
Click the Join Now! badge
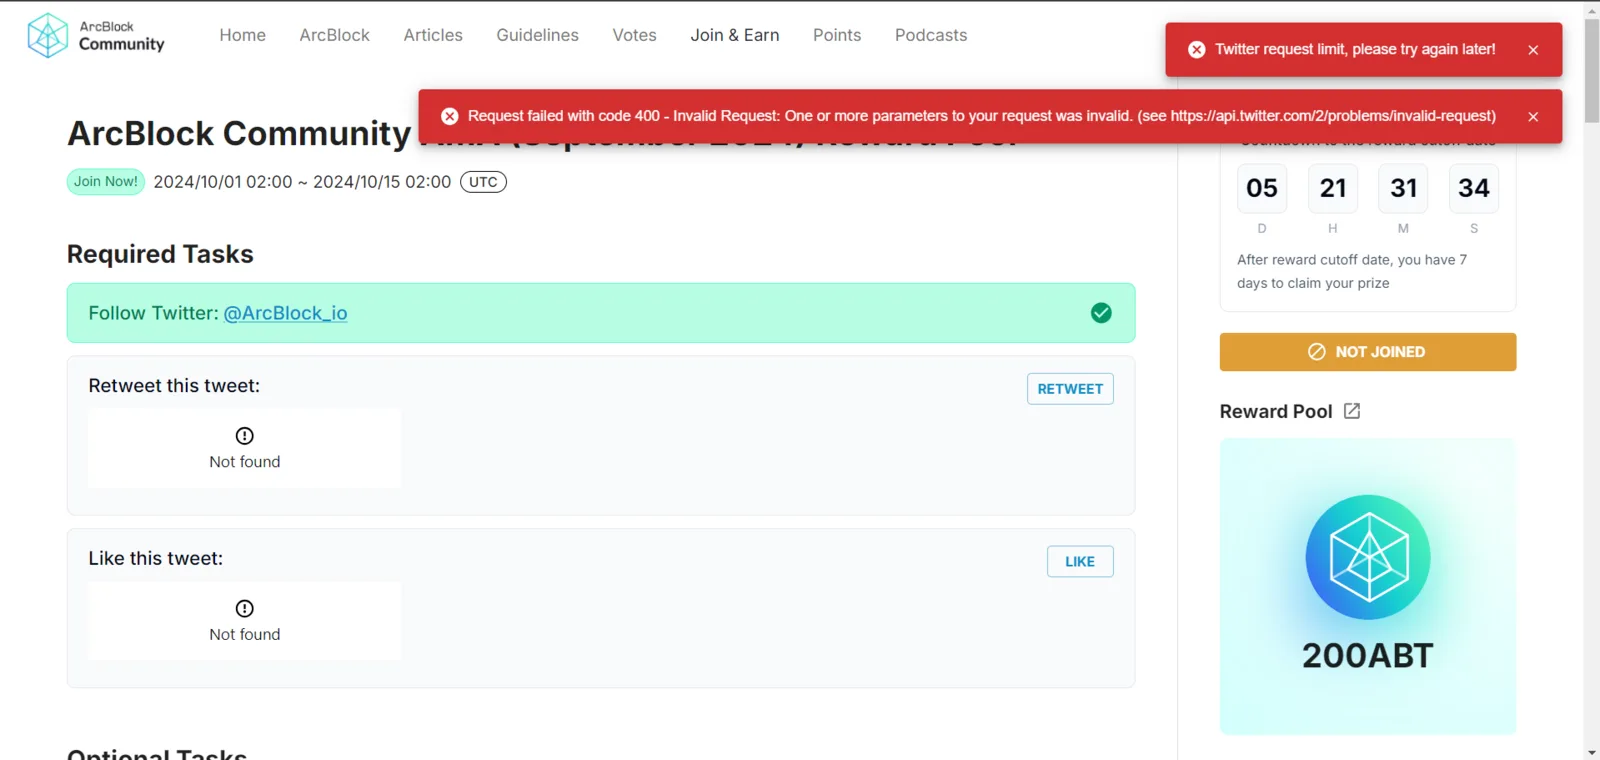click(x=106, y=182)
